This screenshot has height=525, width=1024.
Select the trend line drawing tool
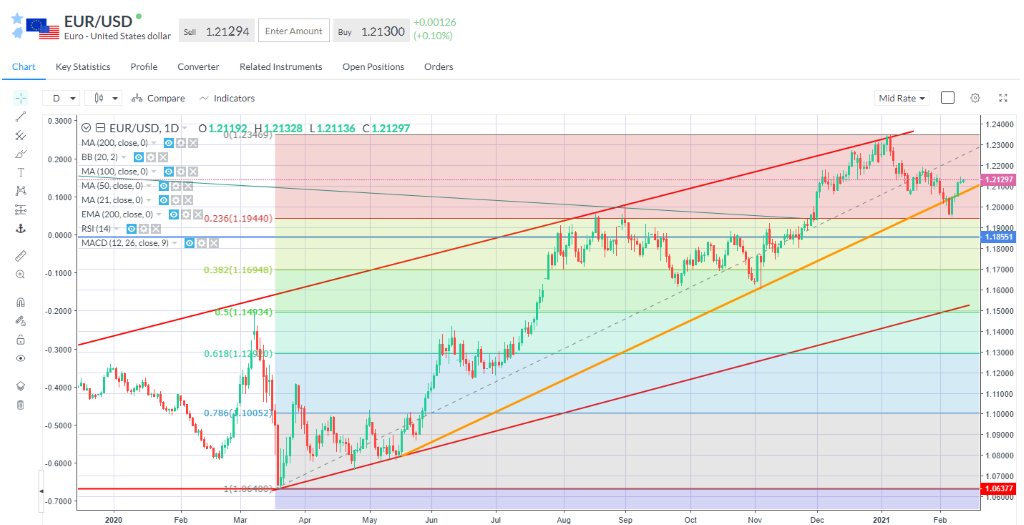click(x=20, y=117)
